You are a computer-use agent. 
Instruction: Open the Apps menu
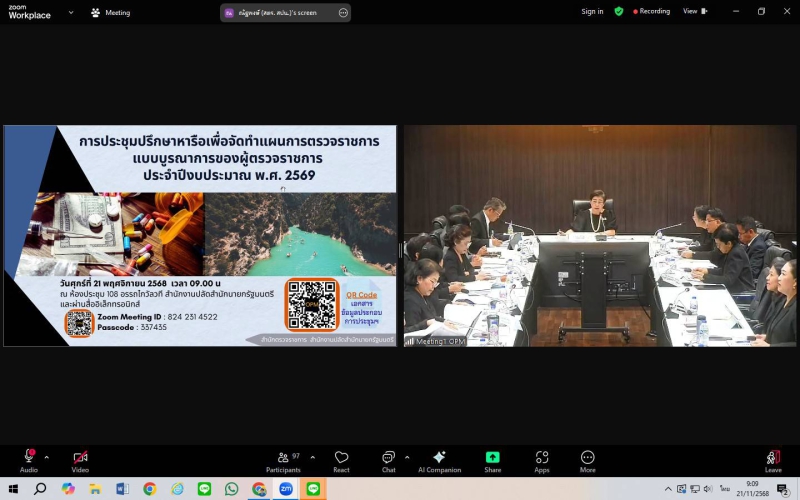pos(542,458)
